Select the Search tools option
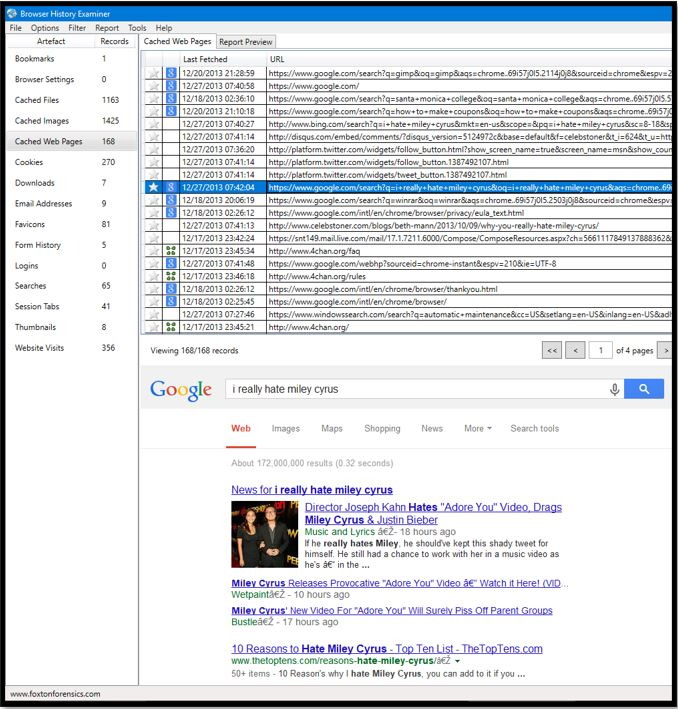The width and height of the screenshot is (678, 709). point(535,428)
